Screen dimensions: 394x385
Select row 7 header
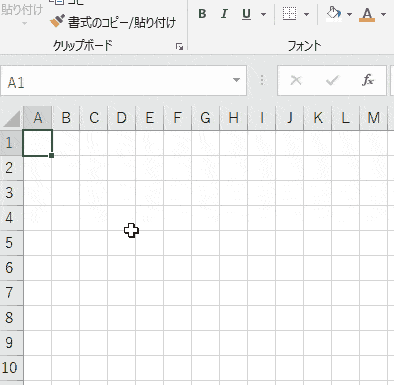pos(11,293)
